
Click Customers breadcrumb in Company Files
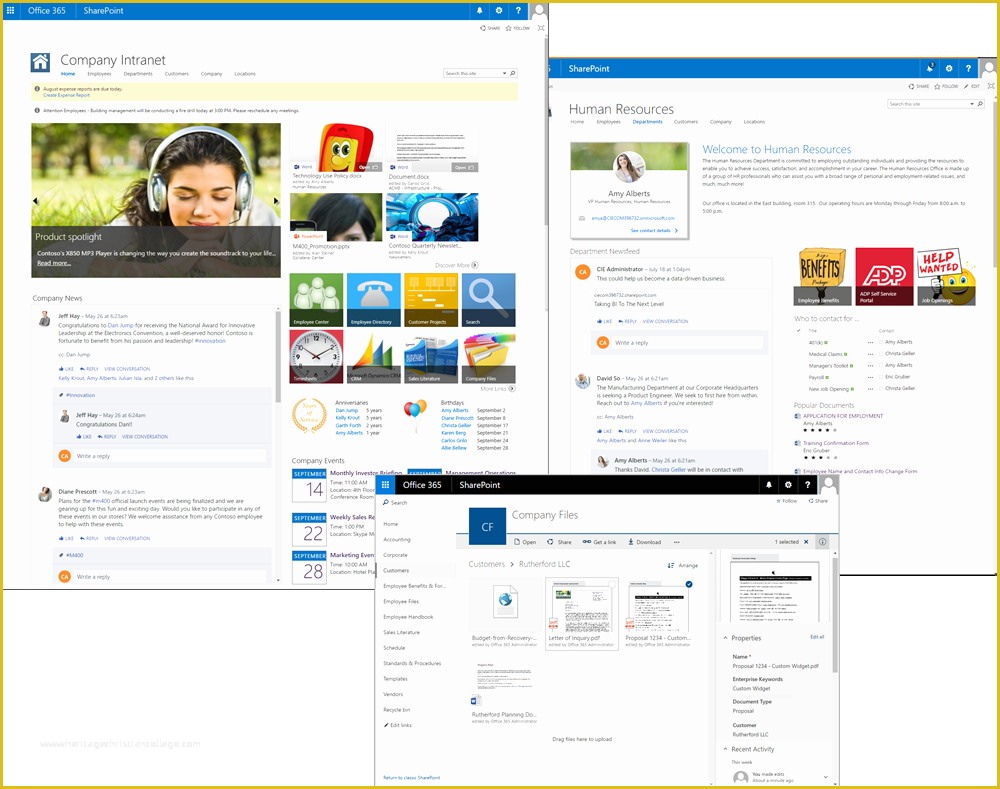487,564
